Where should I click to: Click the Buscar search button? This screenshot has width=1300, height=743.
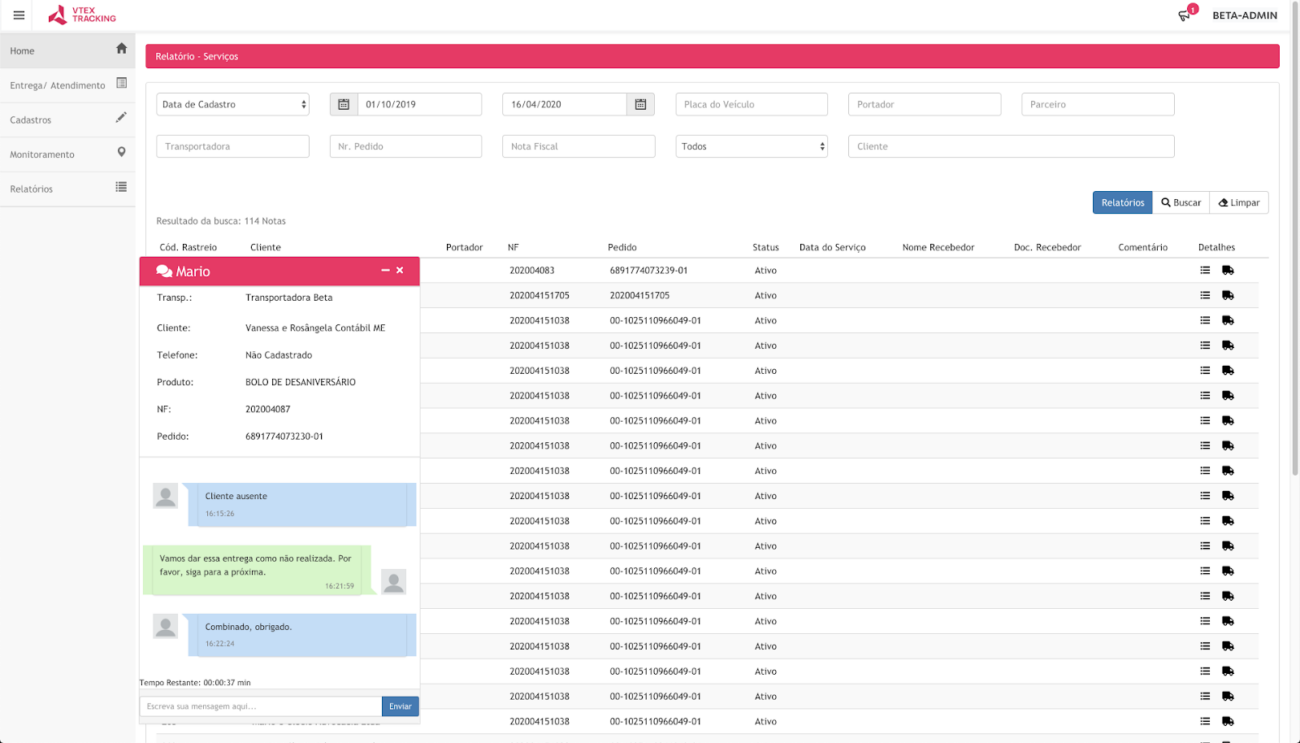(x=1181, y=203)
